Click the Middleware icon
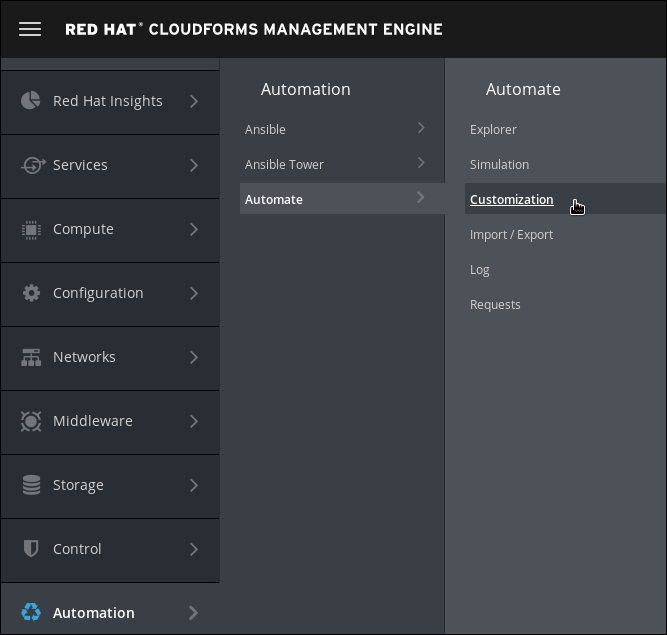 coord(31,421)
